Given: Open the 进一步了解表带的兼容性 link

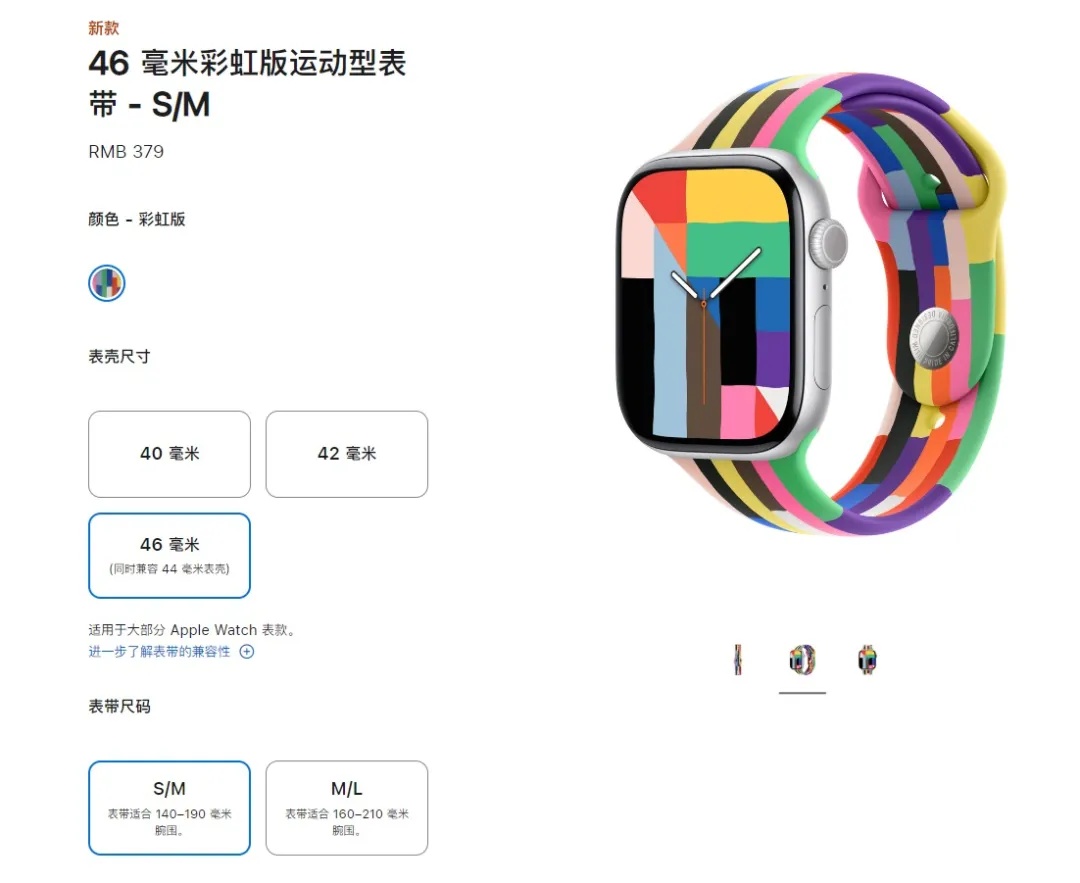Looking at the screenshot, I should coord(159,652).
